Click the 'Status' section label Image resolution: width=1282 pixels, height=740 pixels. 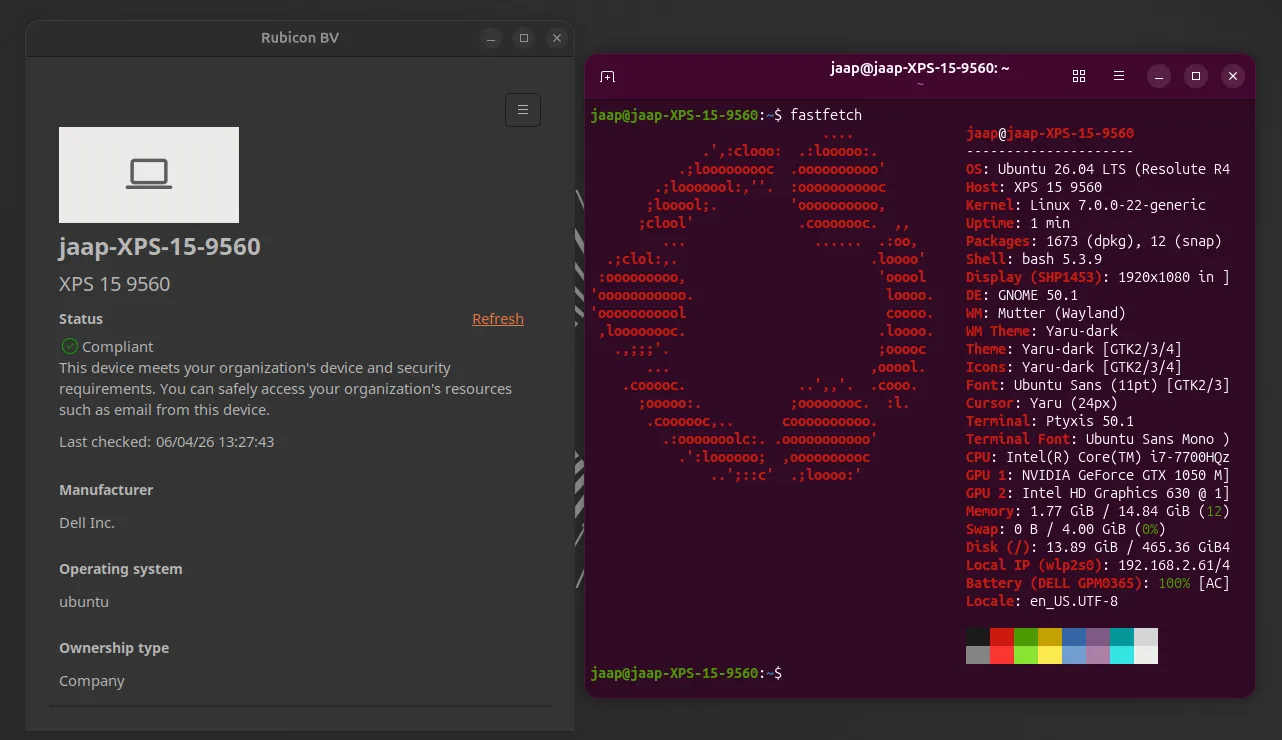click(x=81, y=319)
